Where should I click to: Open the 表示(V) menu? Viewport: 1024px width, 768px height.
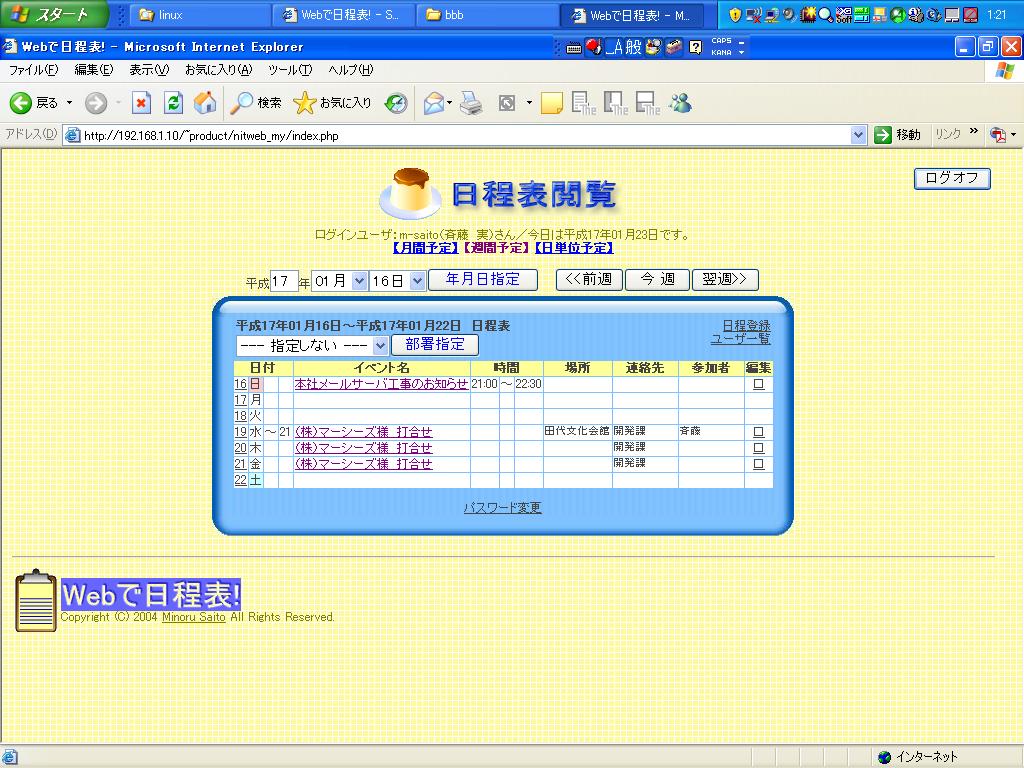point(148,70)
